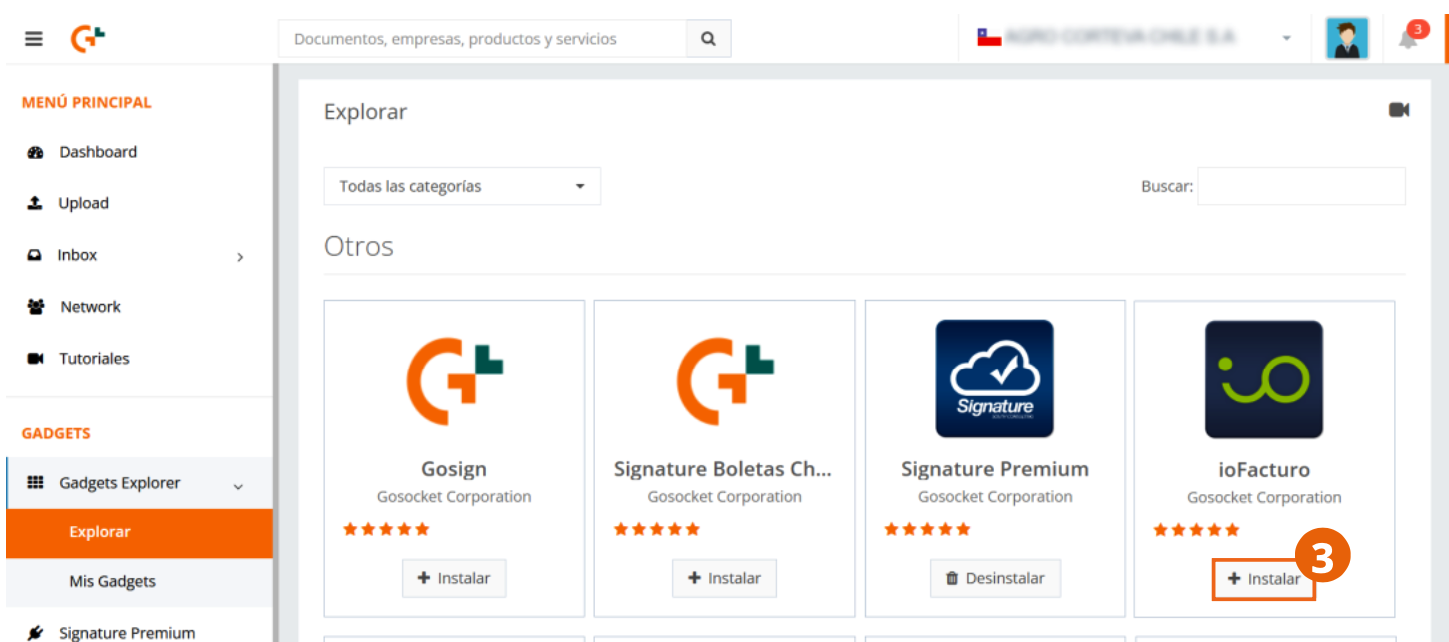The height and width of the screenshot is (642, 1449).
Task: Click the Upload arrow icon
Action: click(35, 203)
